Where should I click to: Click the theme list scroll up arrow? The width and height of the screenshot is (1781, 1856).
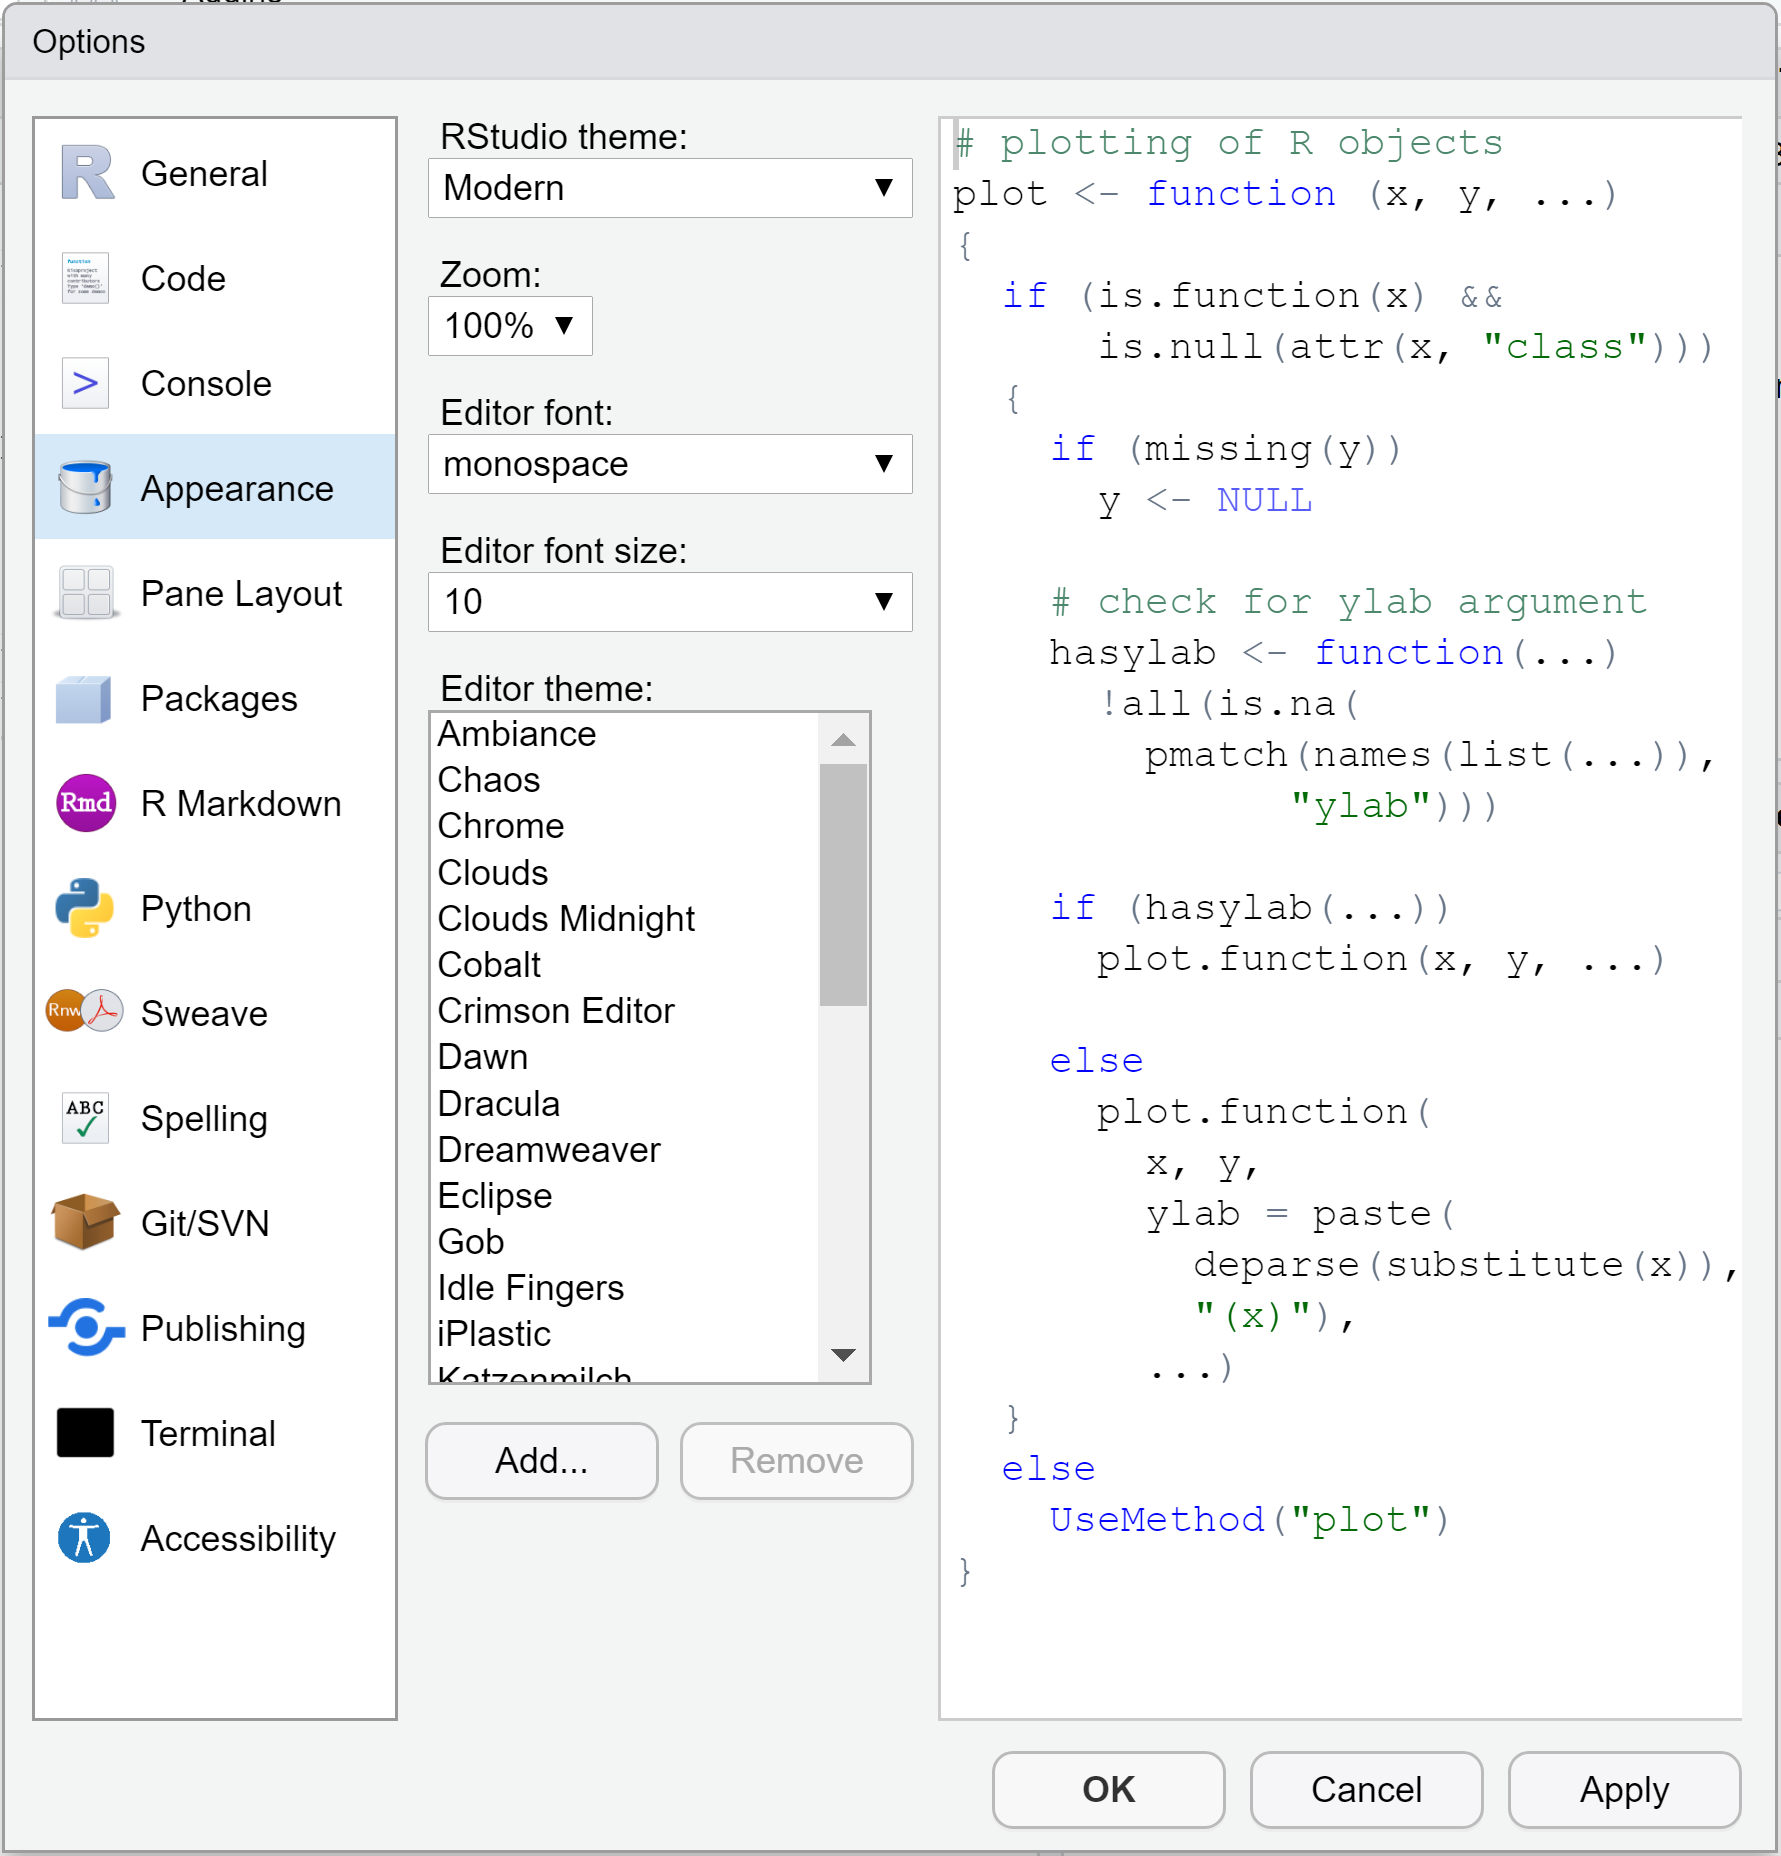point(843,740)
